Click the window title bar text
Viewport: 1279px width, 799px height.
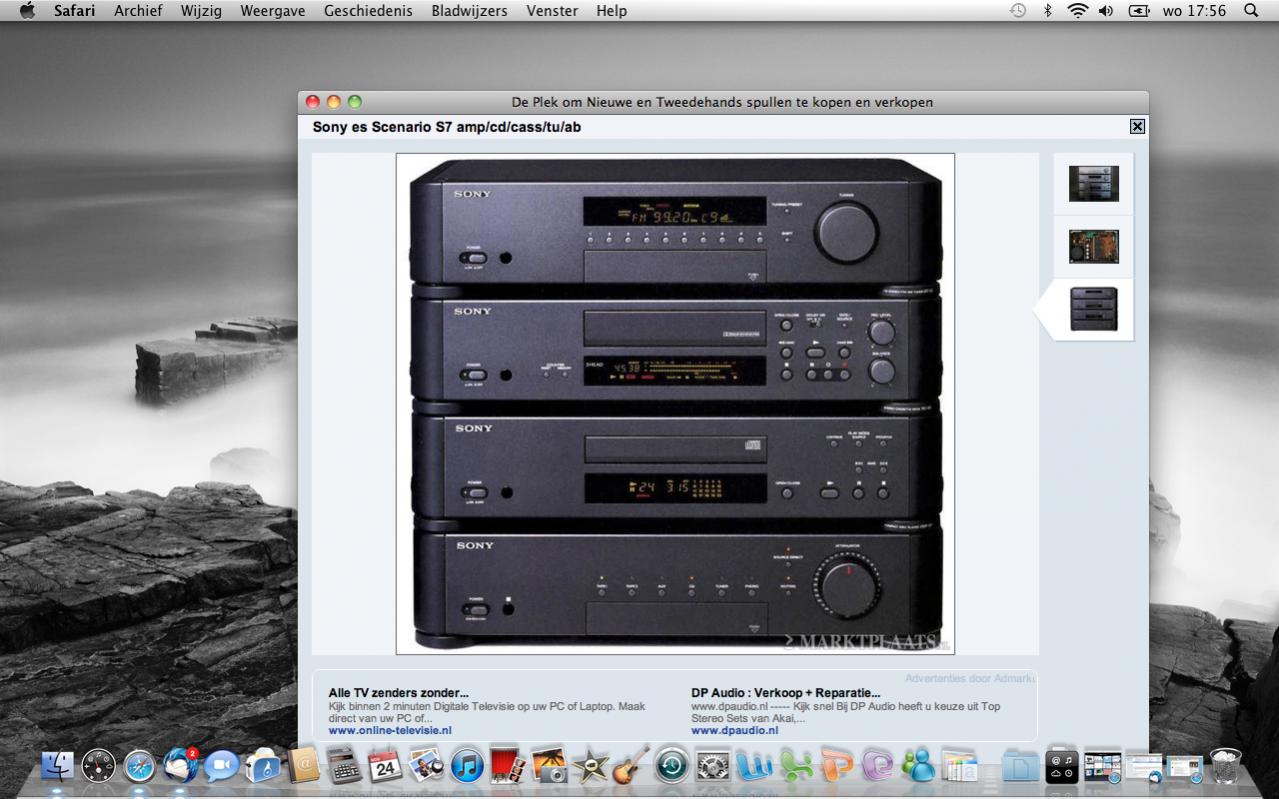point(722,102)
